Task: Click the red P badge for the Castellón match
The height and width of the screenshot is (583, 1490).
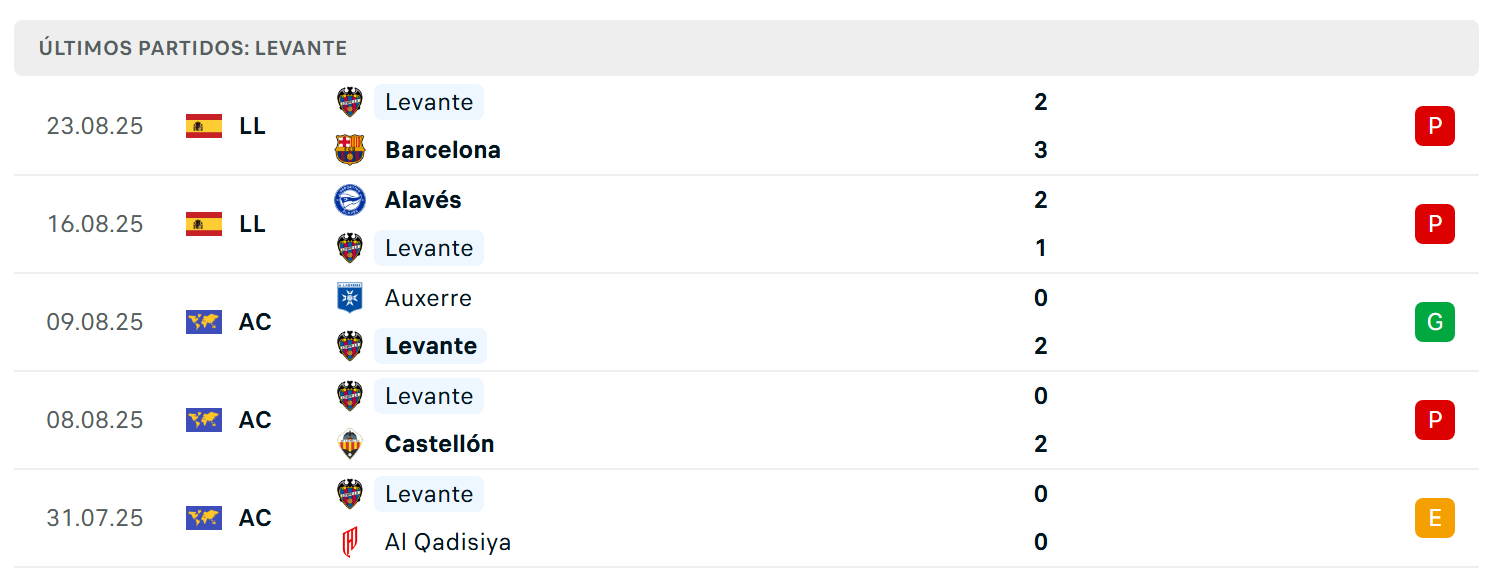Action: [x=1434, y=420]
